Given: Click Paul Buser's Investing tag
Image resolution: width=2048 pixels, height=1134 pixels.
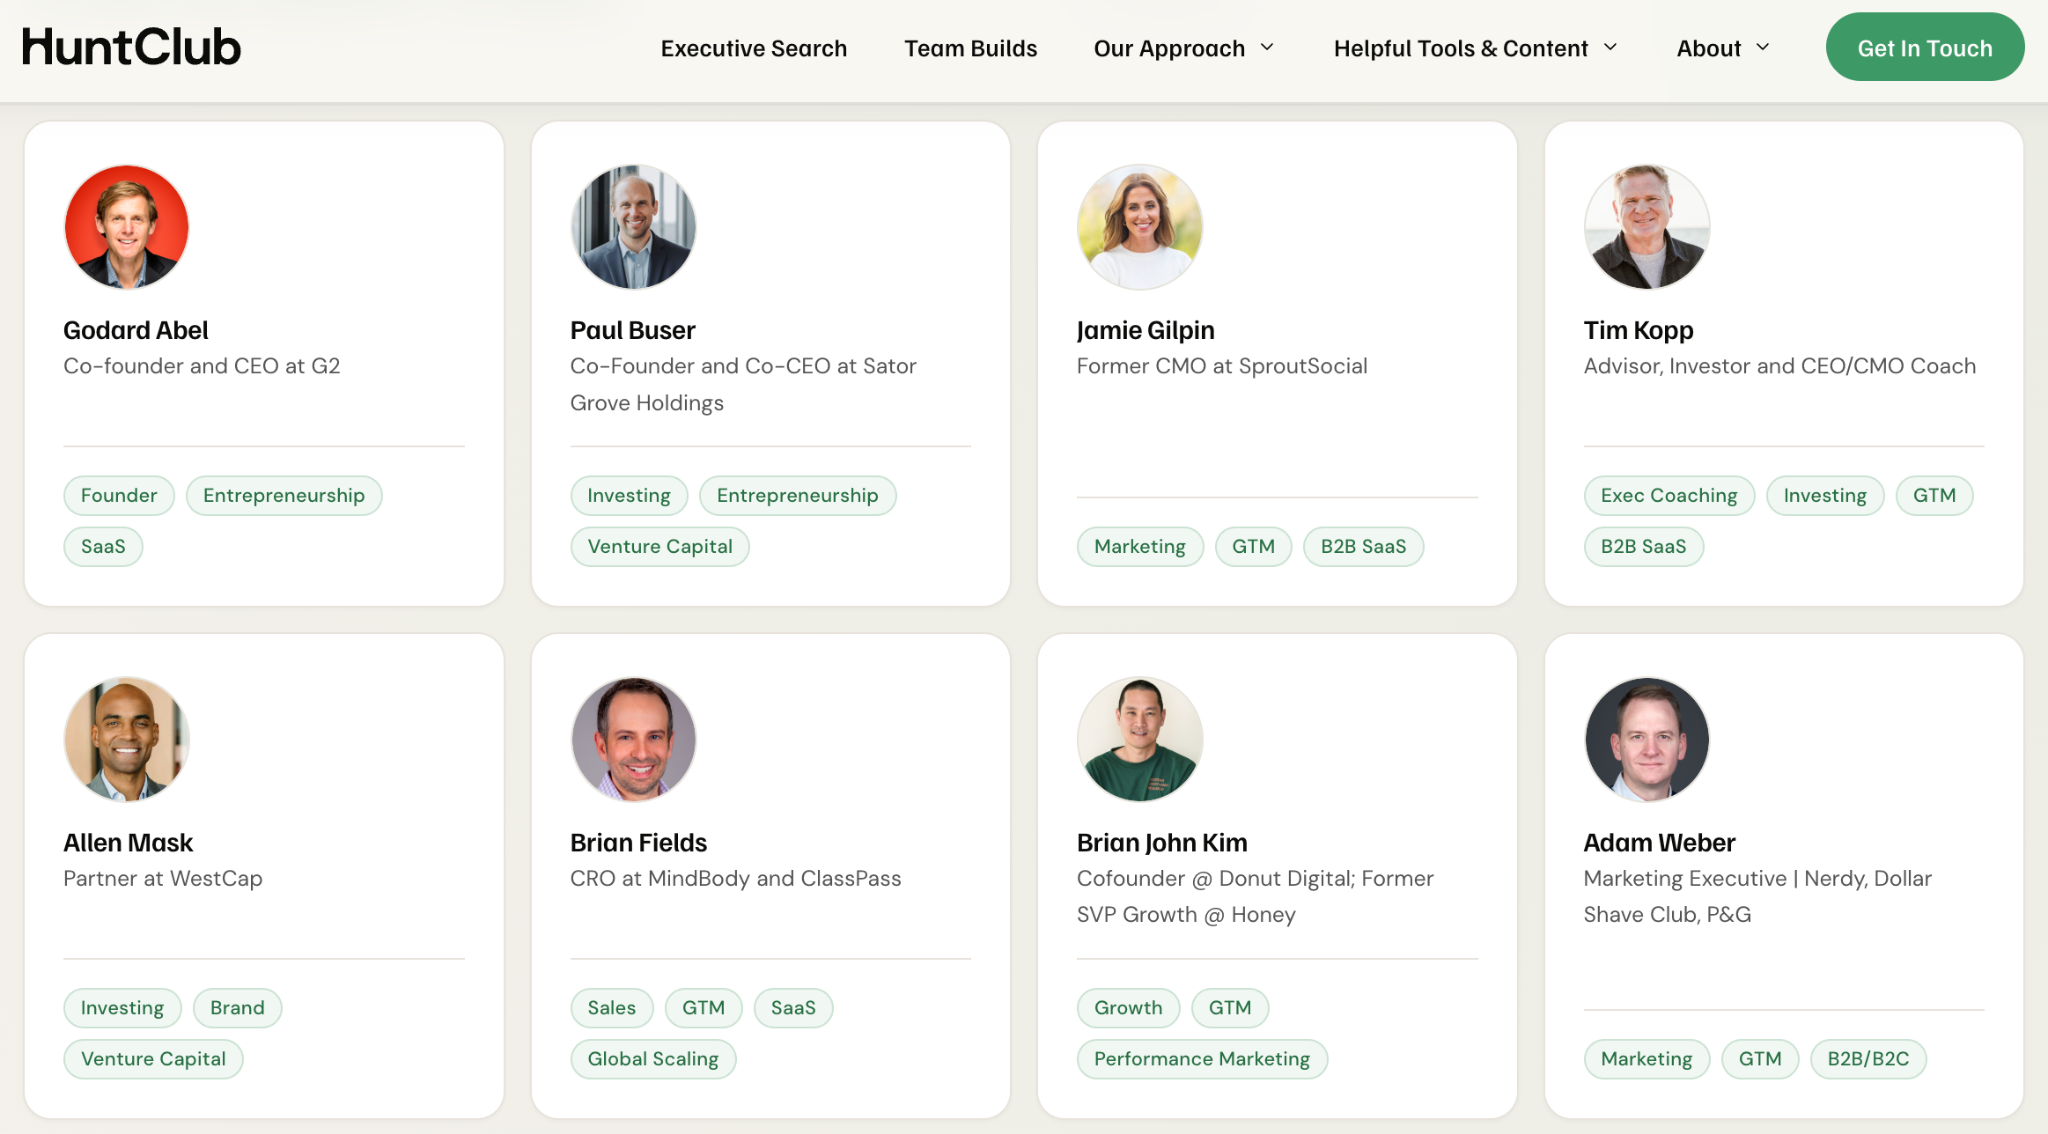Looking at the screenshot, I should pos(629,495).
